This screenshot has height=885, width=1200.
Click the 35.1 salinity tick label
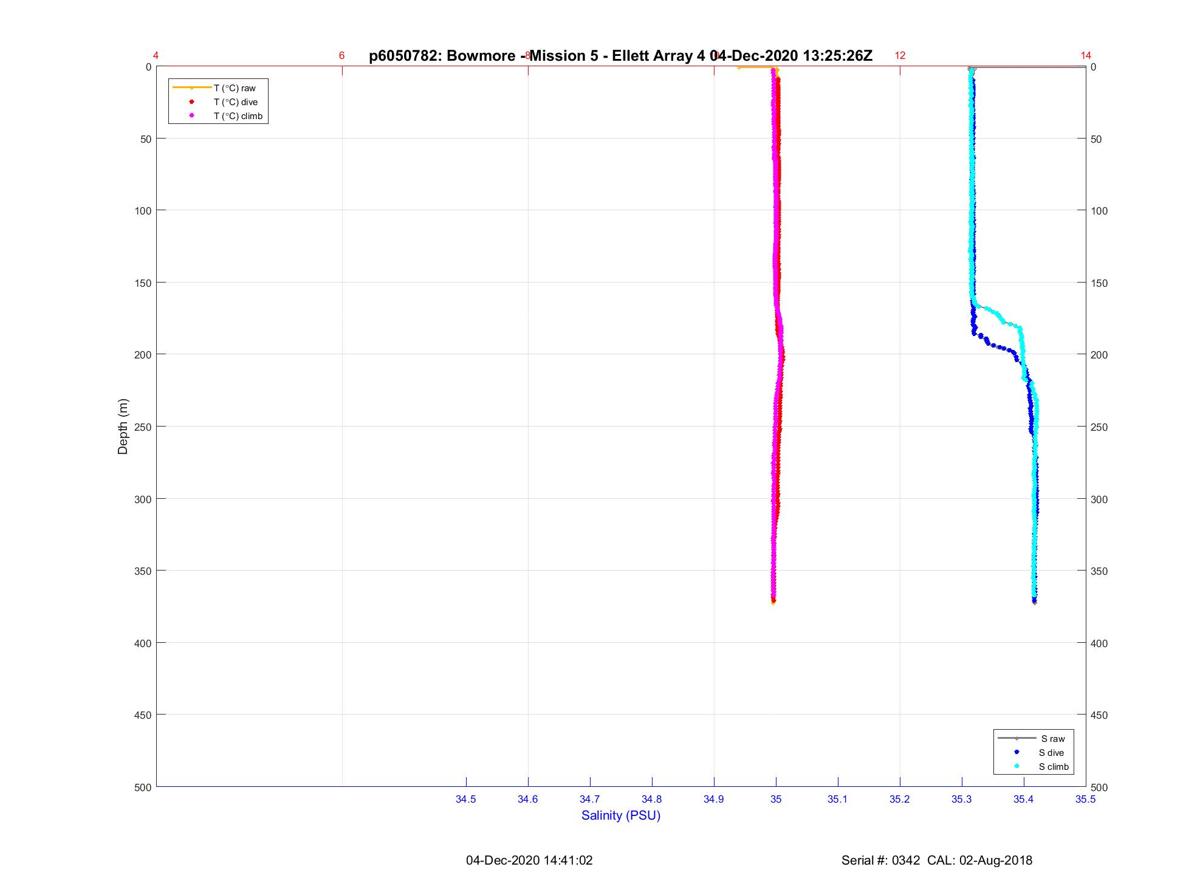tap(838, 799)
